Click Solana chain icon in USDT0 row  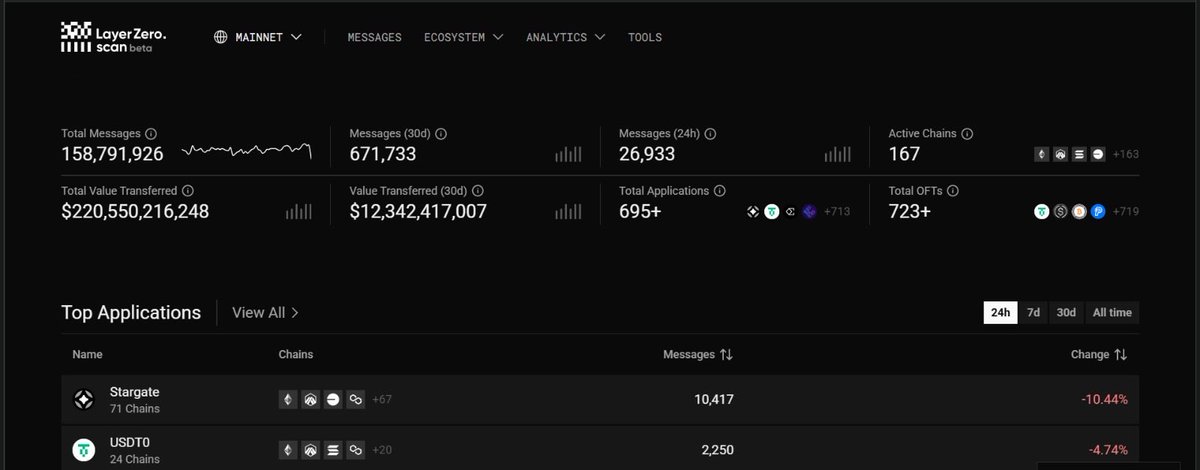point(332,450)
